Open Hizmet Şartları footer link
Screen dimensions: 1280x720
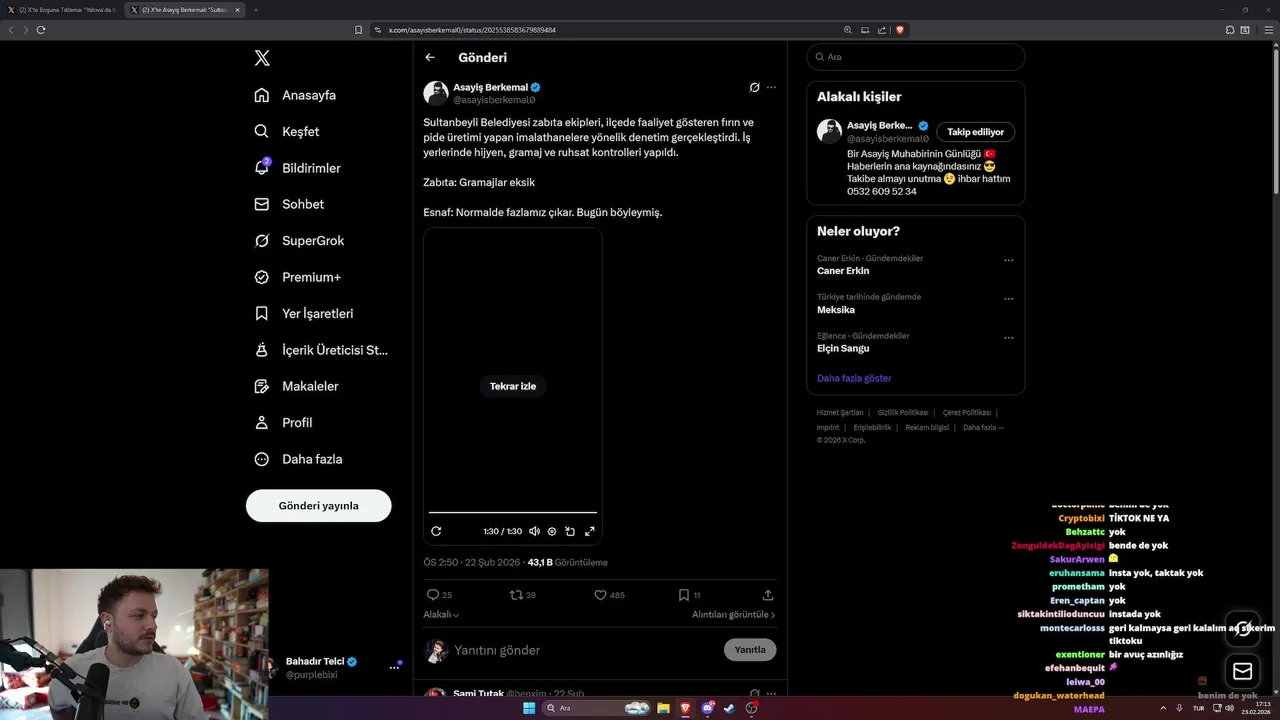click(839, 412)
